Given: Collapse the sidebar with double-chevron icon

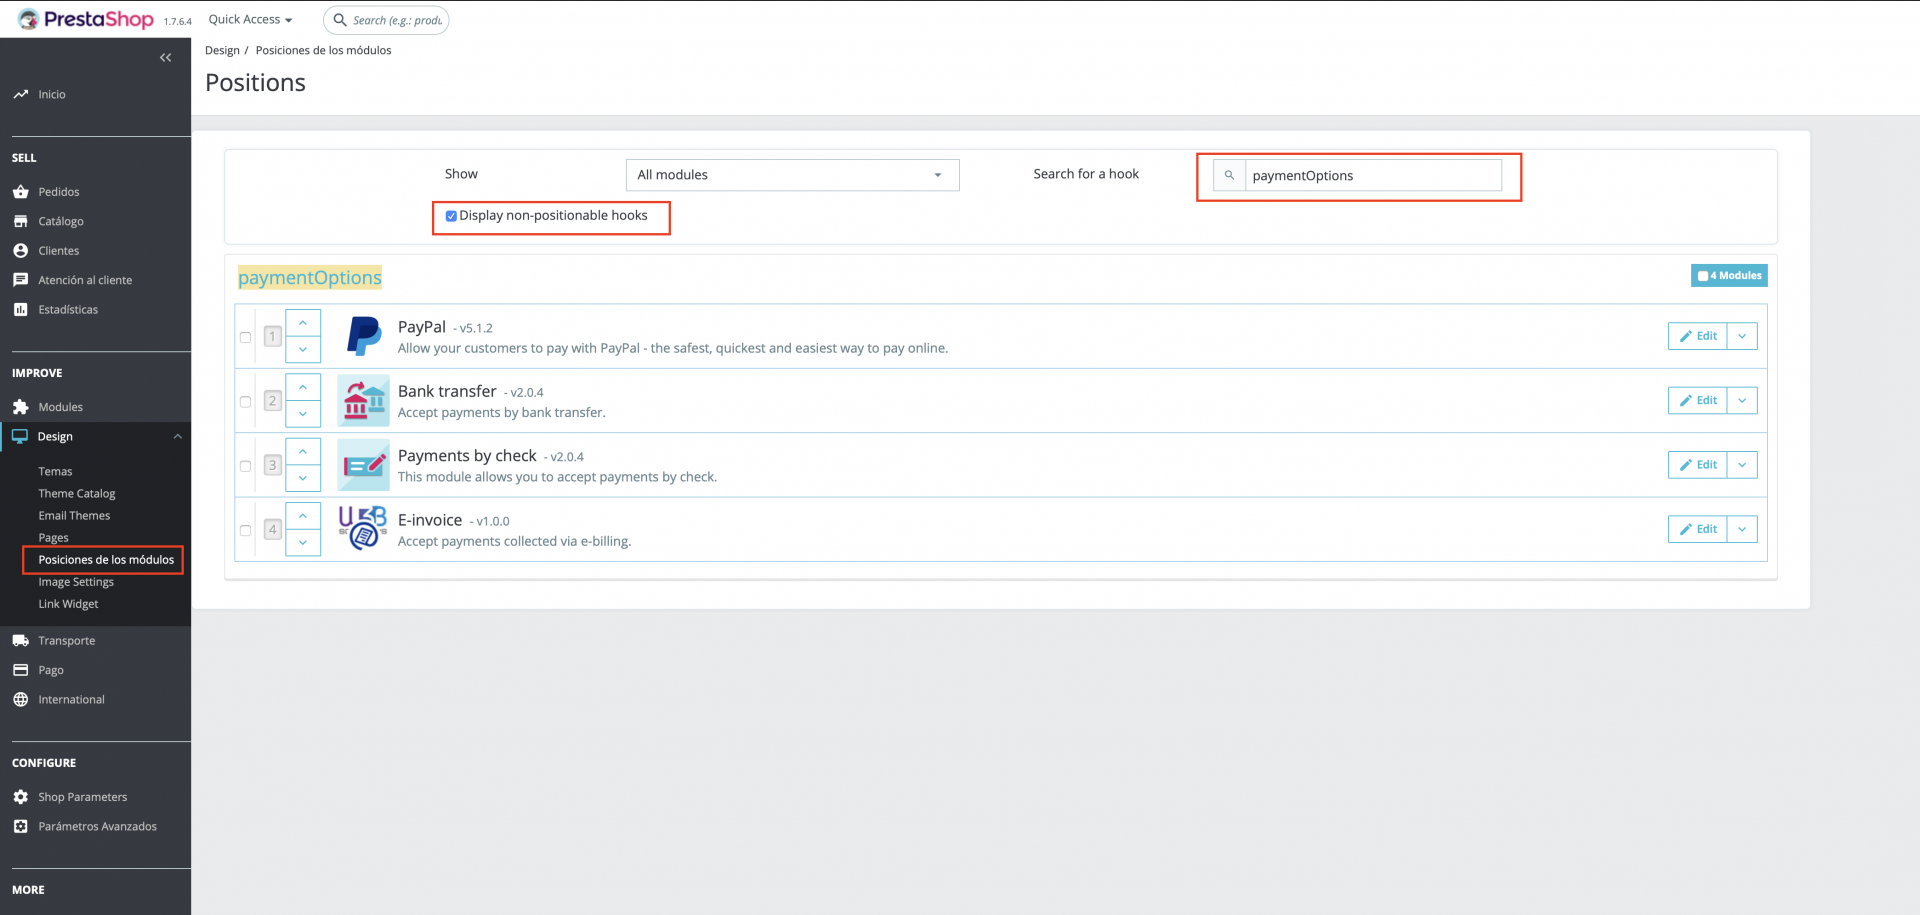Looking at the screenshot, I should coord(166,58).
